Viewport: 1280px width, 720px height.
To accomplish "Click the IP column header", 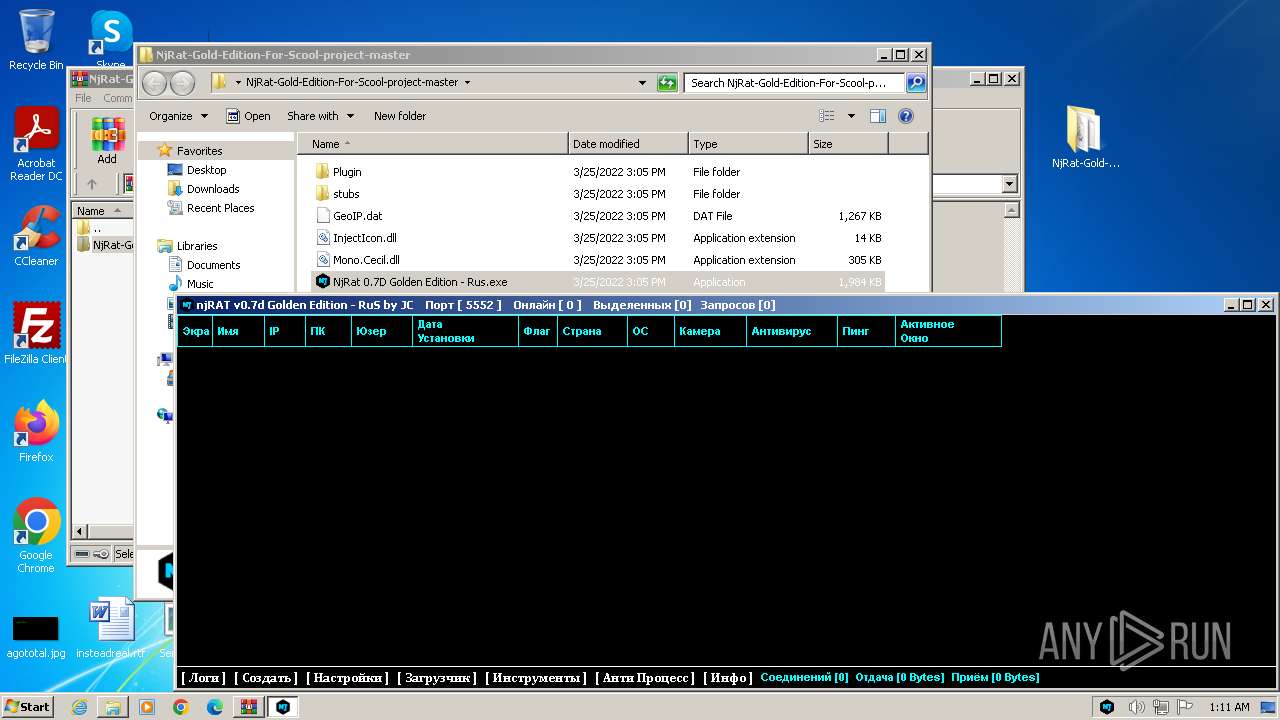I will (285, 331).
